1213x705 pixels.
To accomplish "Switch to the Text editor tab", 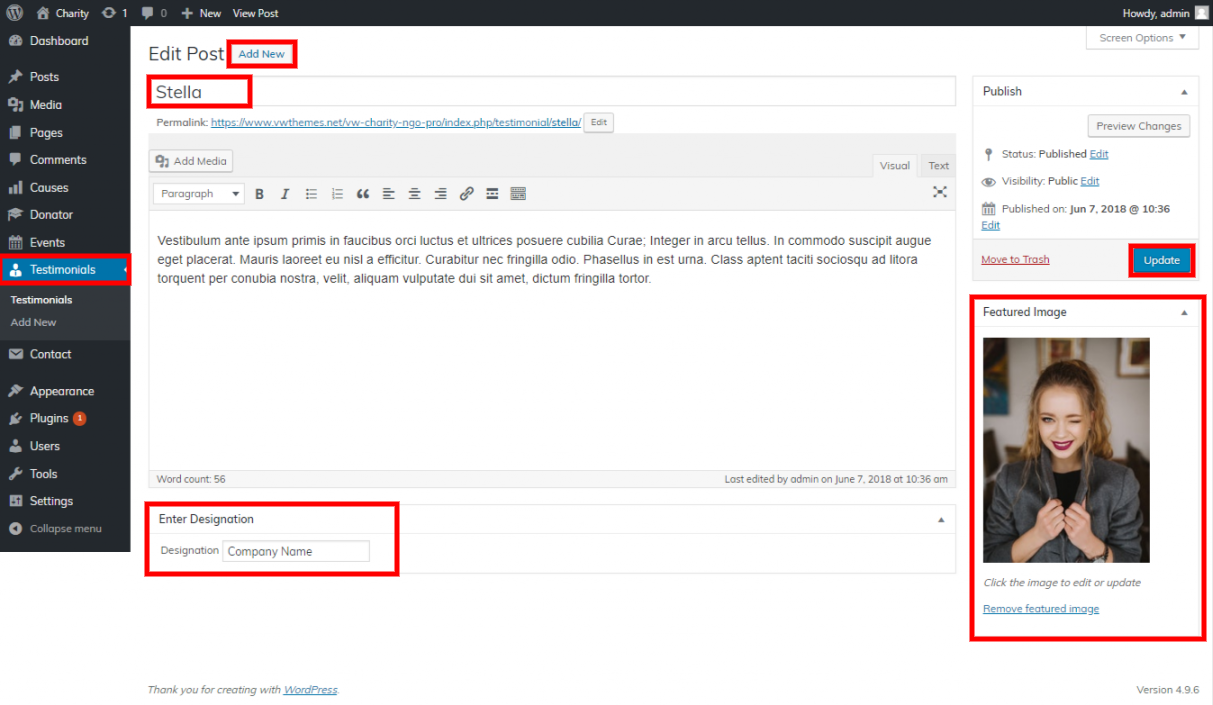I will pyautogui.click(x=938, y=166).
